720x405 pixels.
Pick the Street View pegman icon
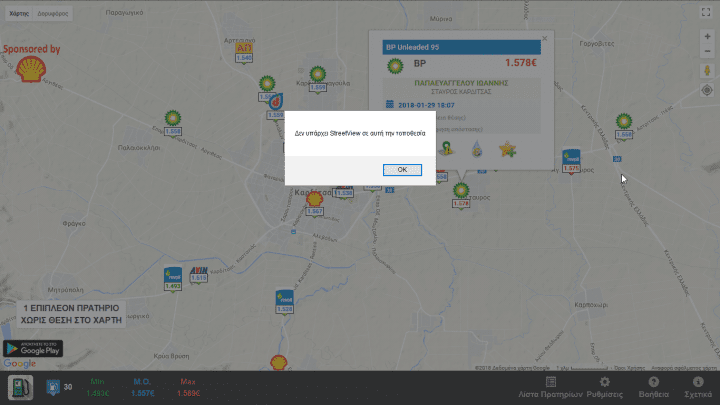click(707, 71)
